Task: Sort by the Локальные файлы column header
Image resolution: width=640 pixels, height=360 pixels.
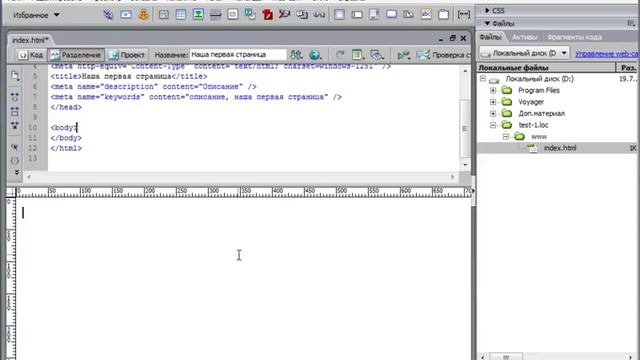Action: click(546, 68)
